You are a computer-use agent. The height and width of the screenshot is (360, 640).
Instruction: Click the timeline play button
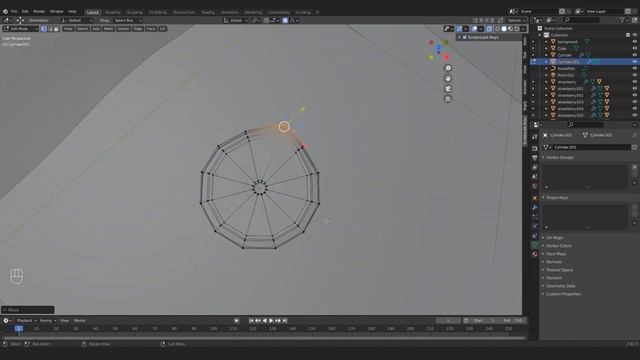tap(271, 321)
